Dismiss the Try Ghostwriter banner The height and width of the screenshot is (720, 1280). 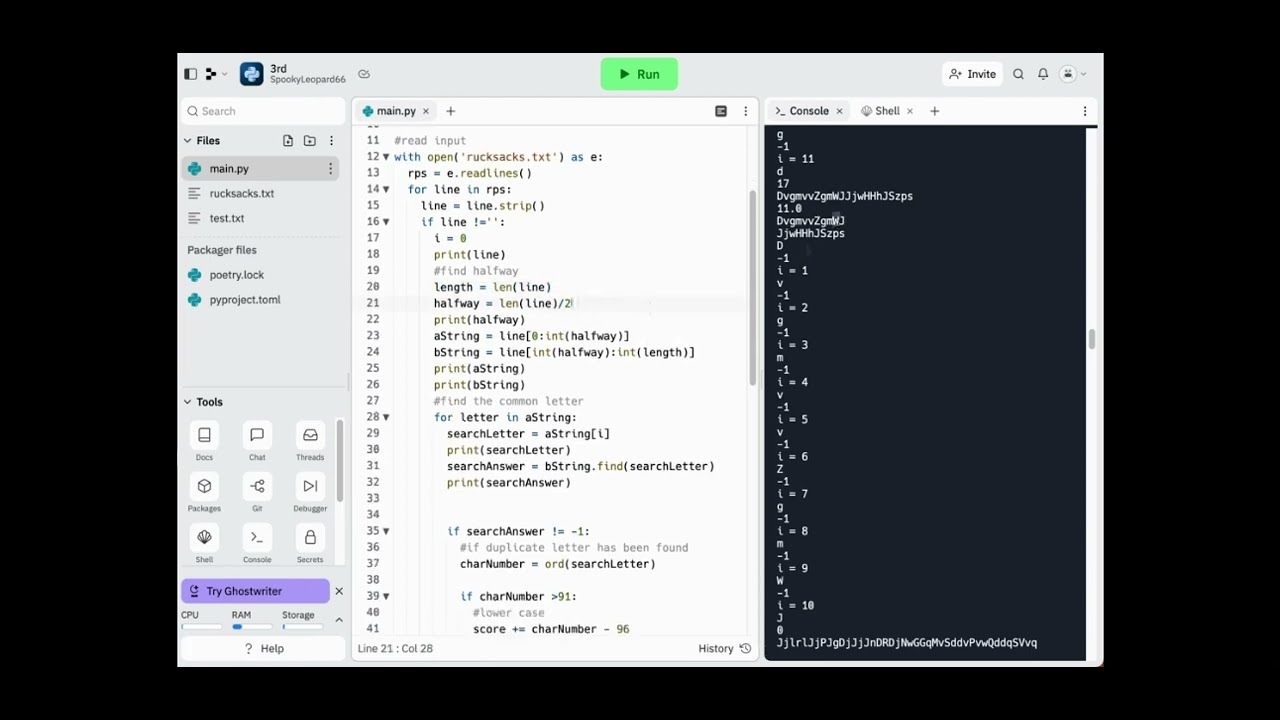click(339, 591)
